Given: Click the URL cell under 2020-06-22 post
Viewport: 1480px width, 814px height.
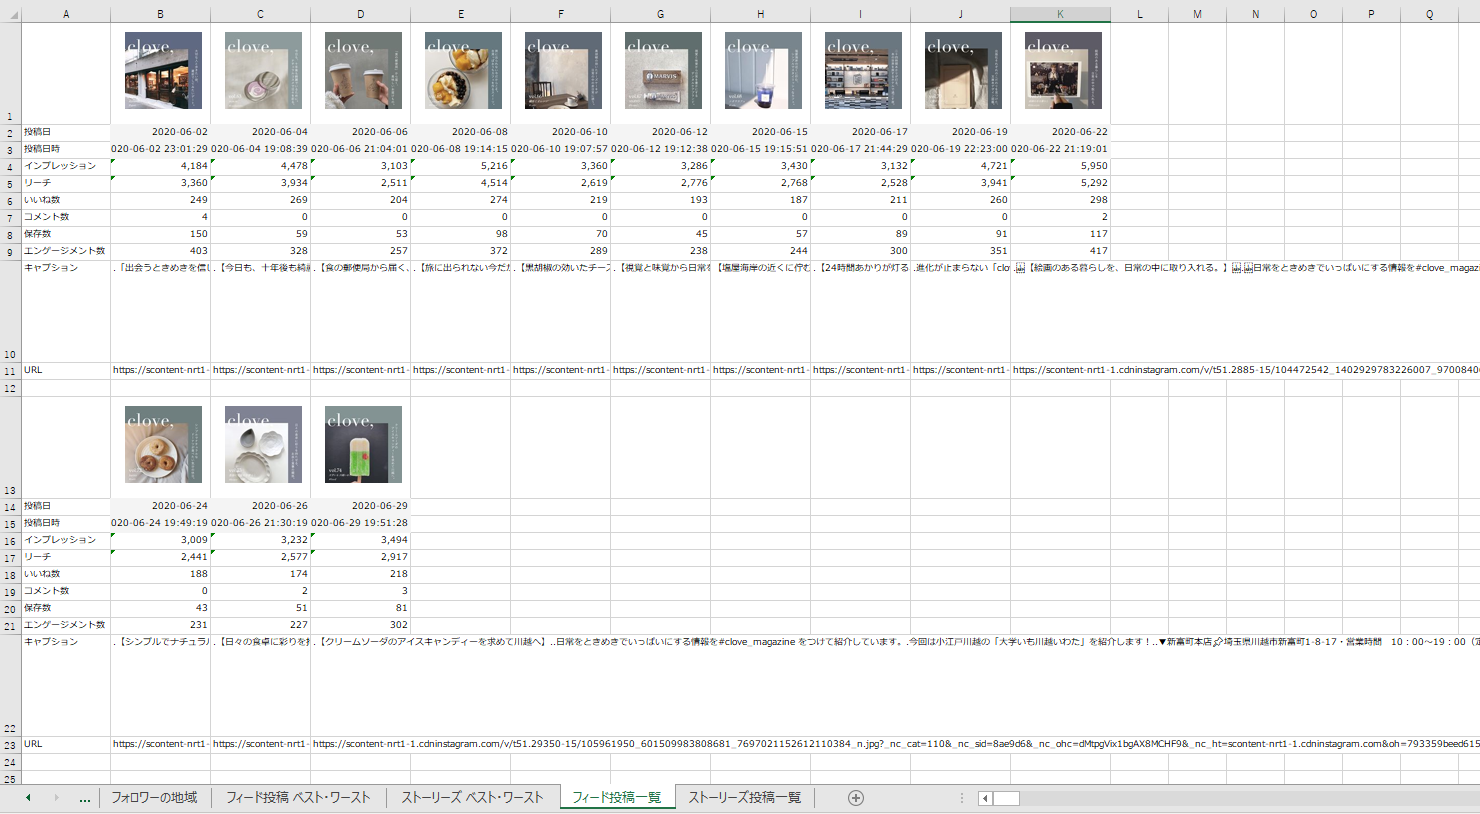Looking at the screenshot, I should tap(1060, 370).
